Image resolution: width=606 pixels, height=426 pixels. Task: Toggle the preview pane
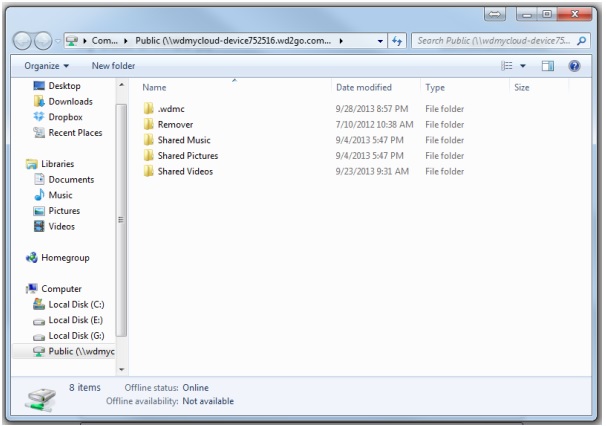coord(548,66)
